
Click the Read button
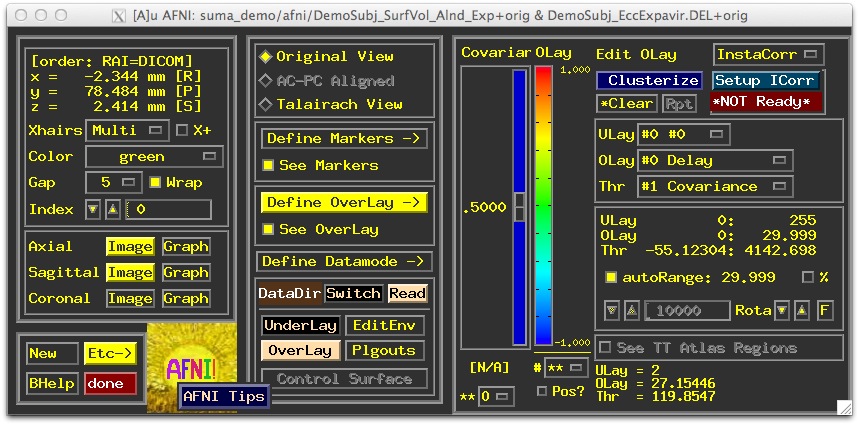[408, 294]
